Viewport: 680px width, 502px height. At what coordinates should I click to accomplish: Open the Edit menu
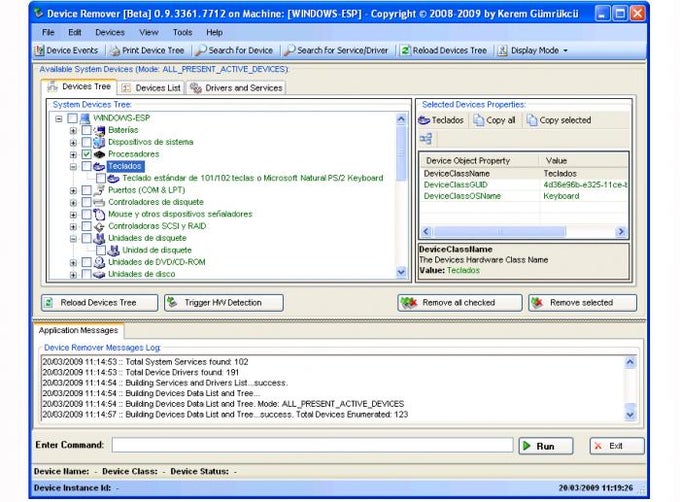75,33
